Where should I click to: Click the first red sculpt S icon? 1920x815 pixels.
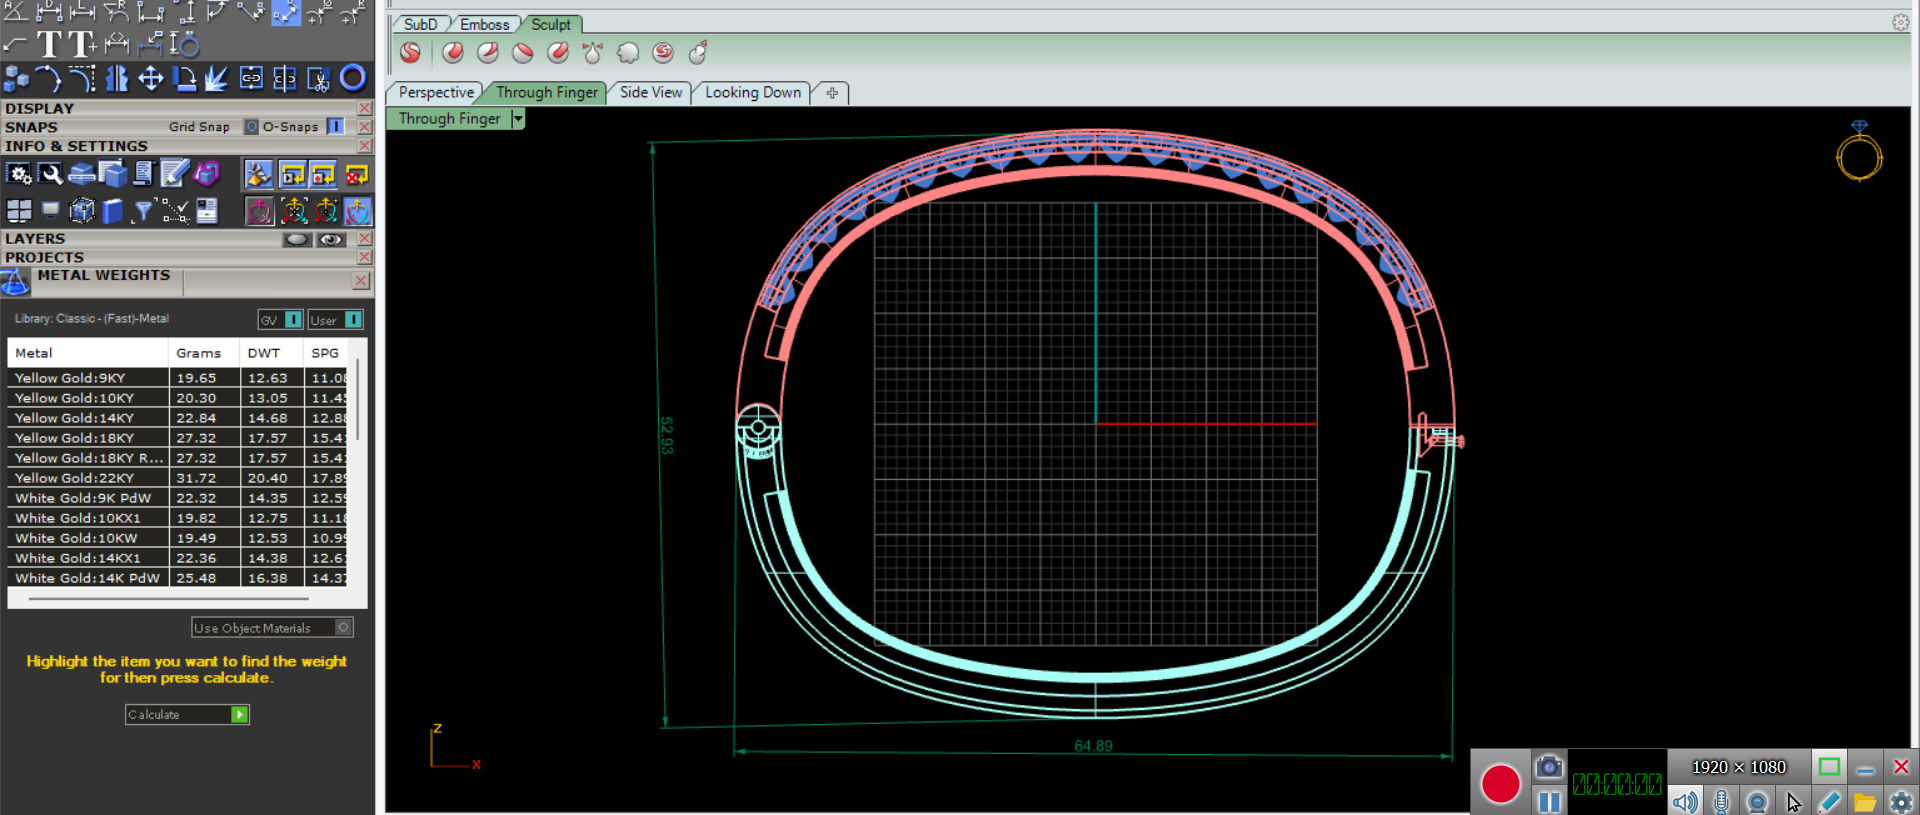410,53
